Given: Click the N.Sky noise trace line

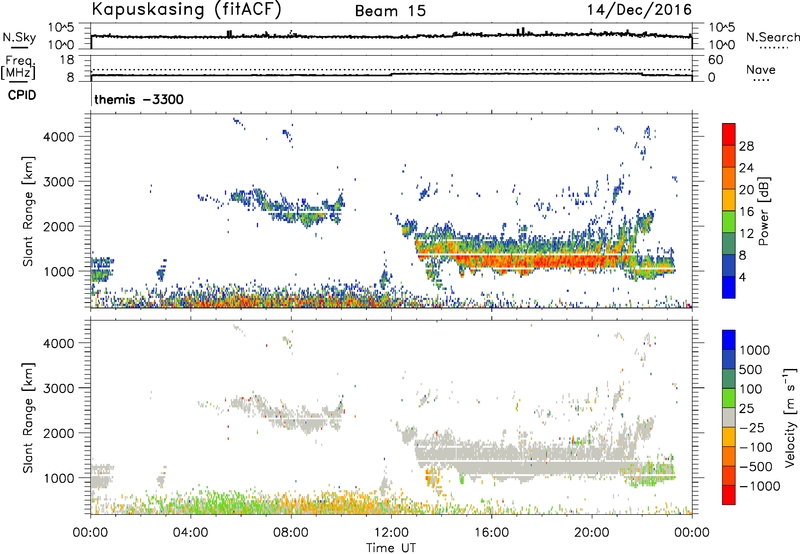Looking at the screenshot, I should point(391,36).
